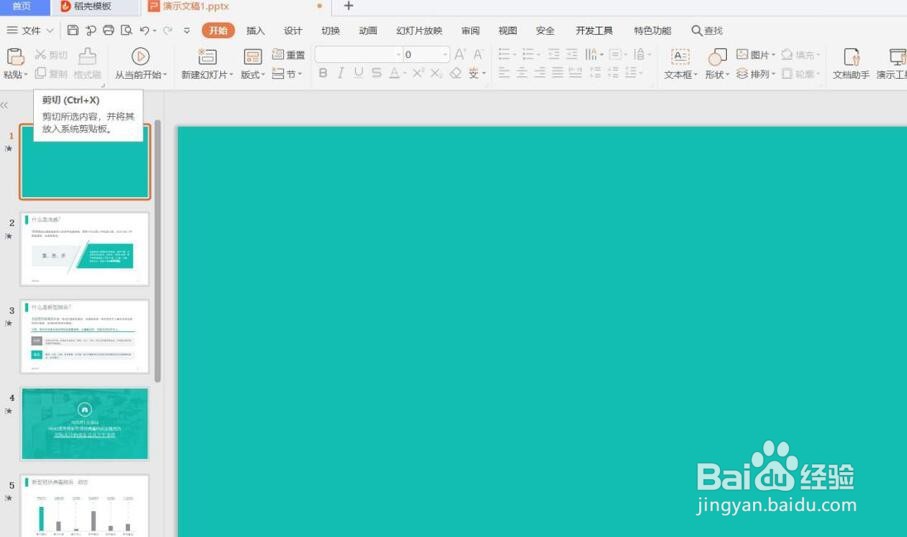The image size is (907, 537).
Task: Click the Shapes (形状) icon
Action: [x=717, y=57]
